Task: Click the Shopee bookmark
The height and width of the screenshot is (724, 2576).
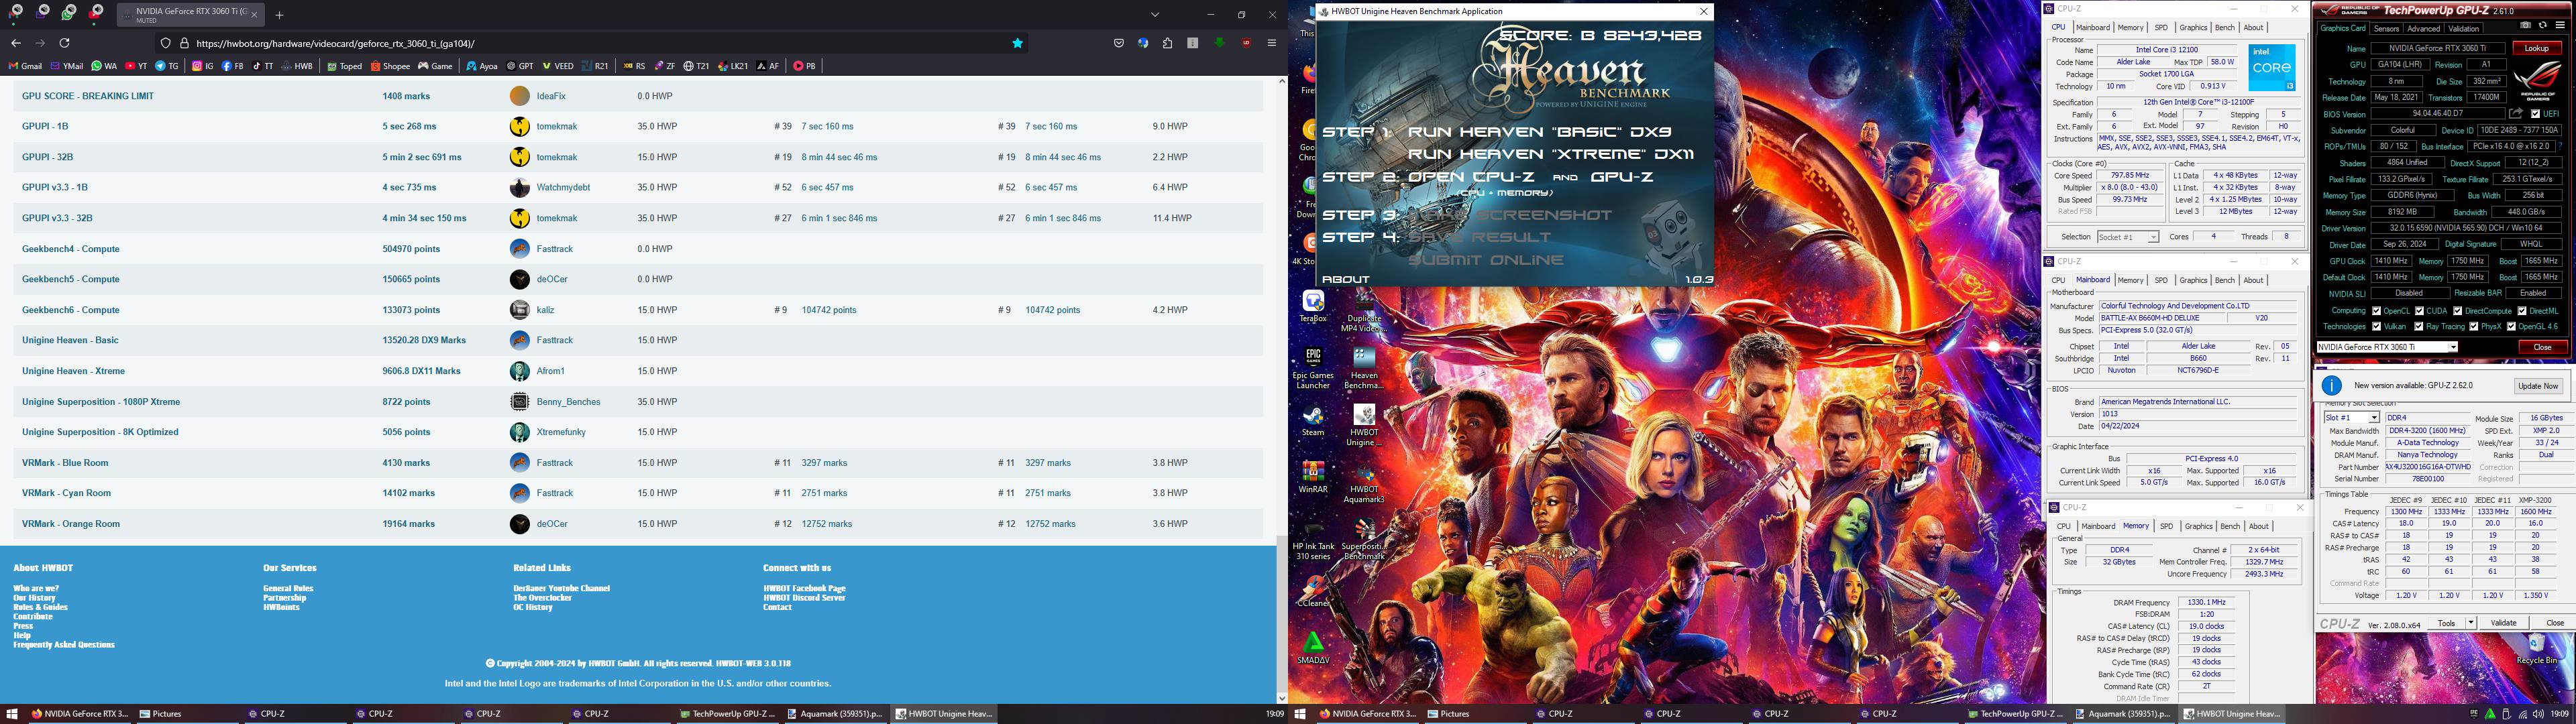Action: pyautogui.click(x=390, y=66)
